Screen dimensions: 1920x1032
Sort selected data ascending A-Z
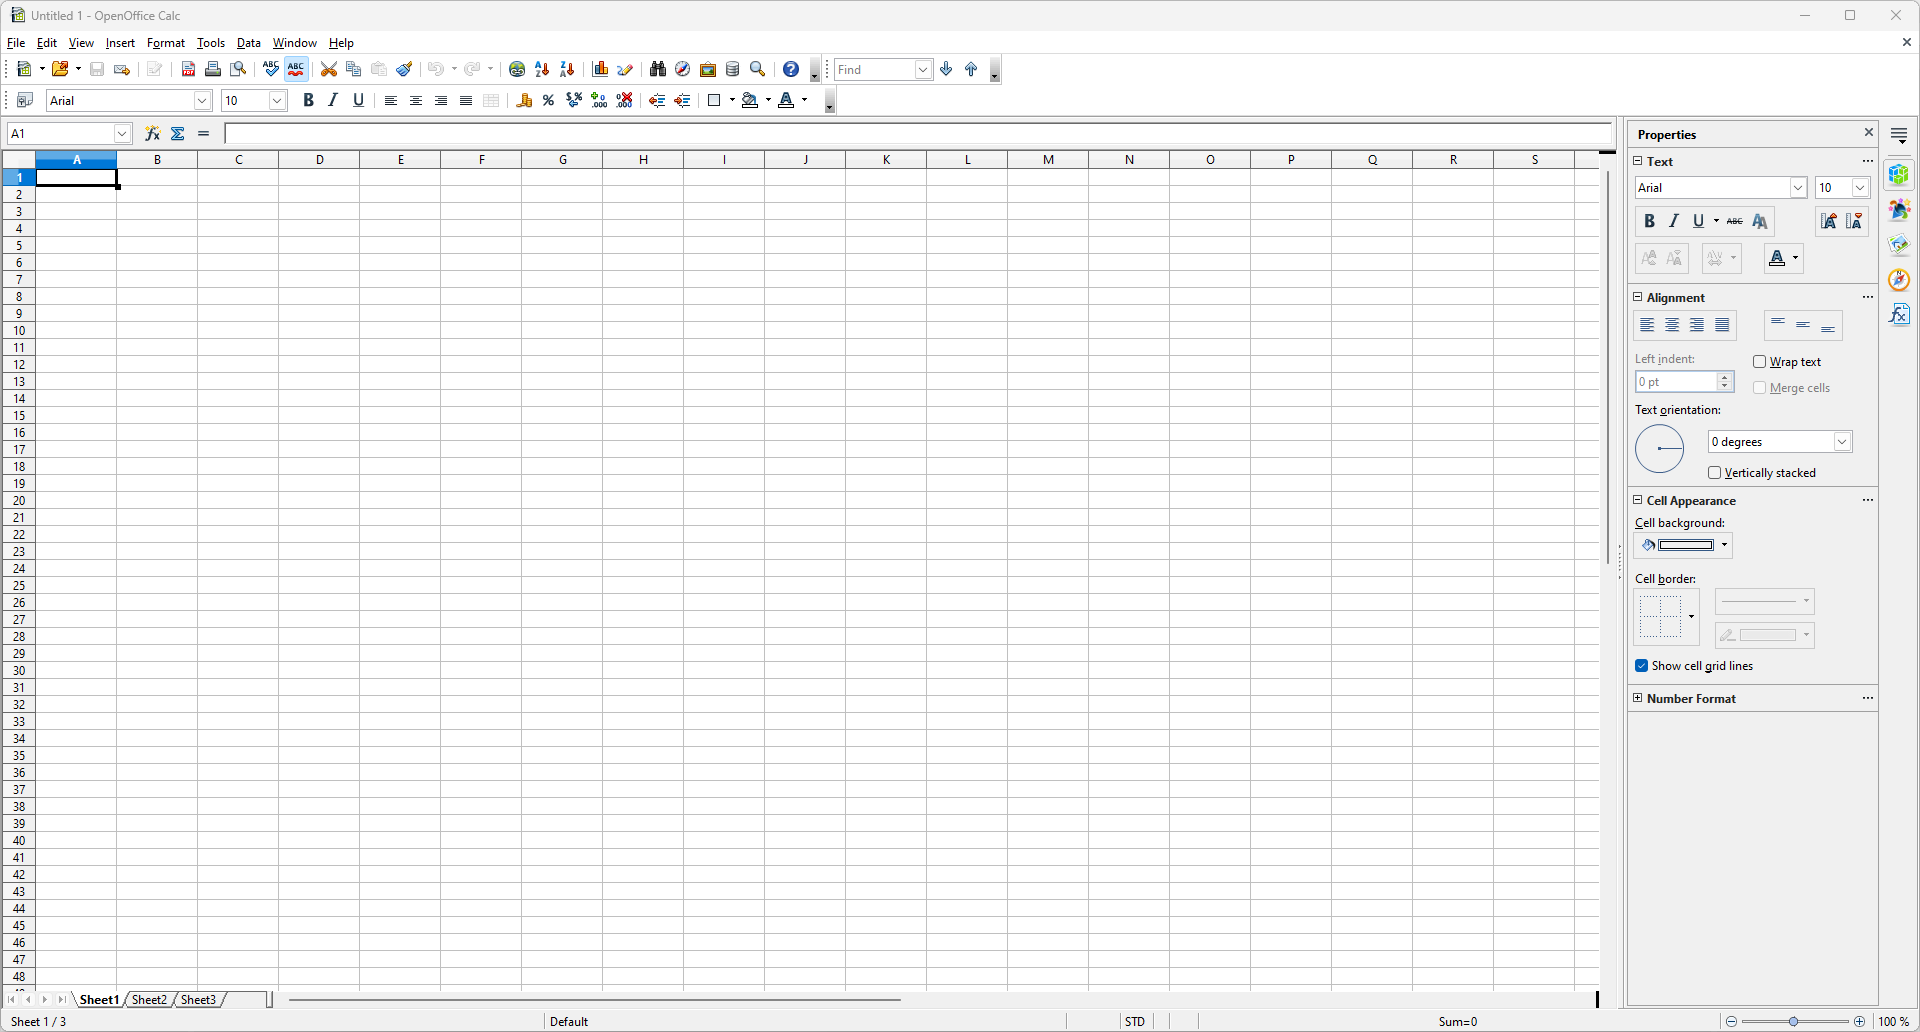coord(541,69)
